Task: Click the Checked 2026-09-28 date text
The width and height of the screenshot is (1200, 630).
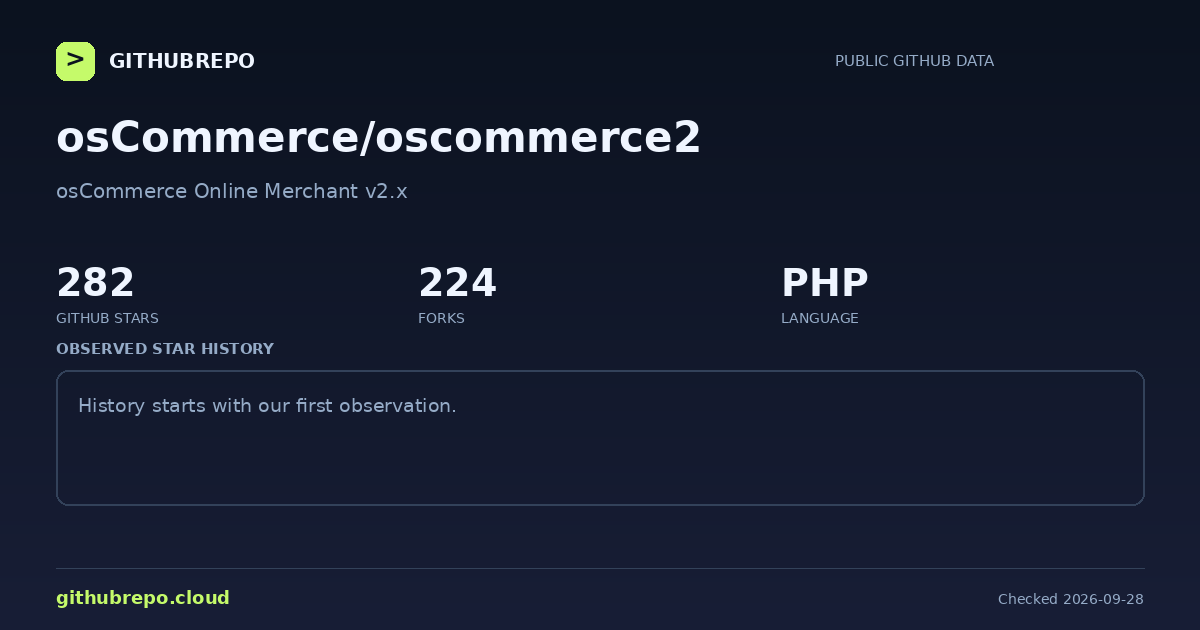Action: 1071,599
